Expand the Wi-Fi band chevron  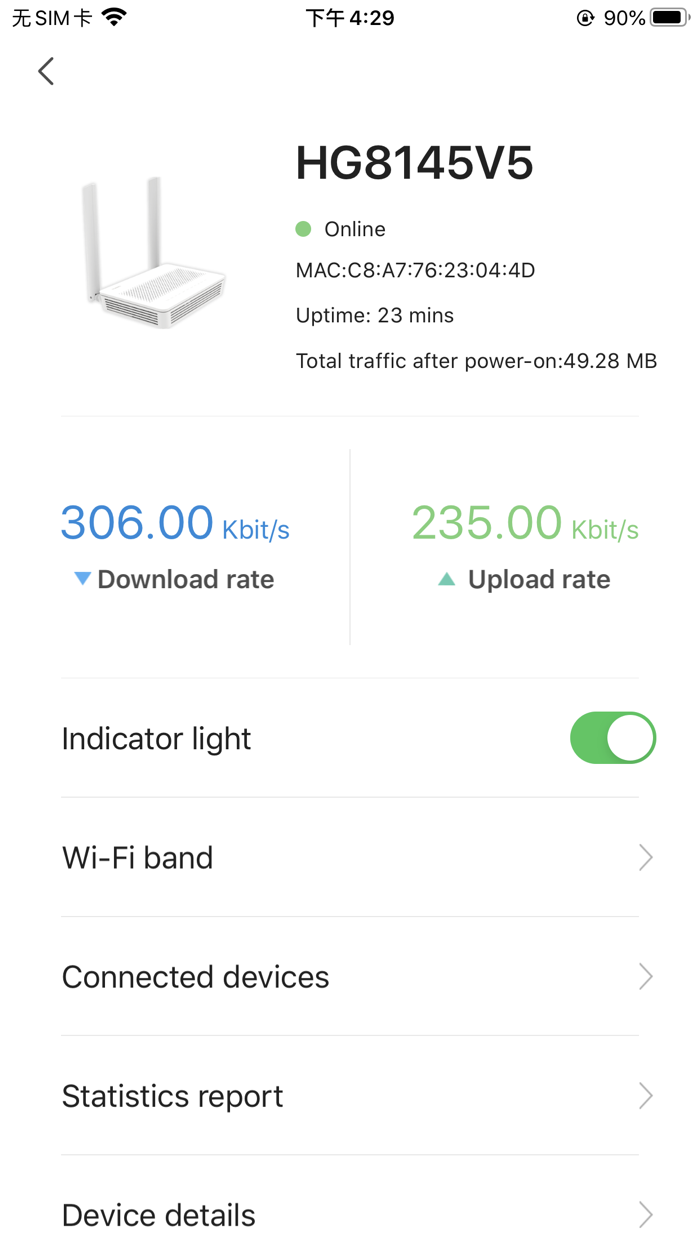(x=645, y=857)
